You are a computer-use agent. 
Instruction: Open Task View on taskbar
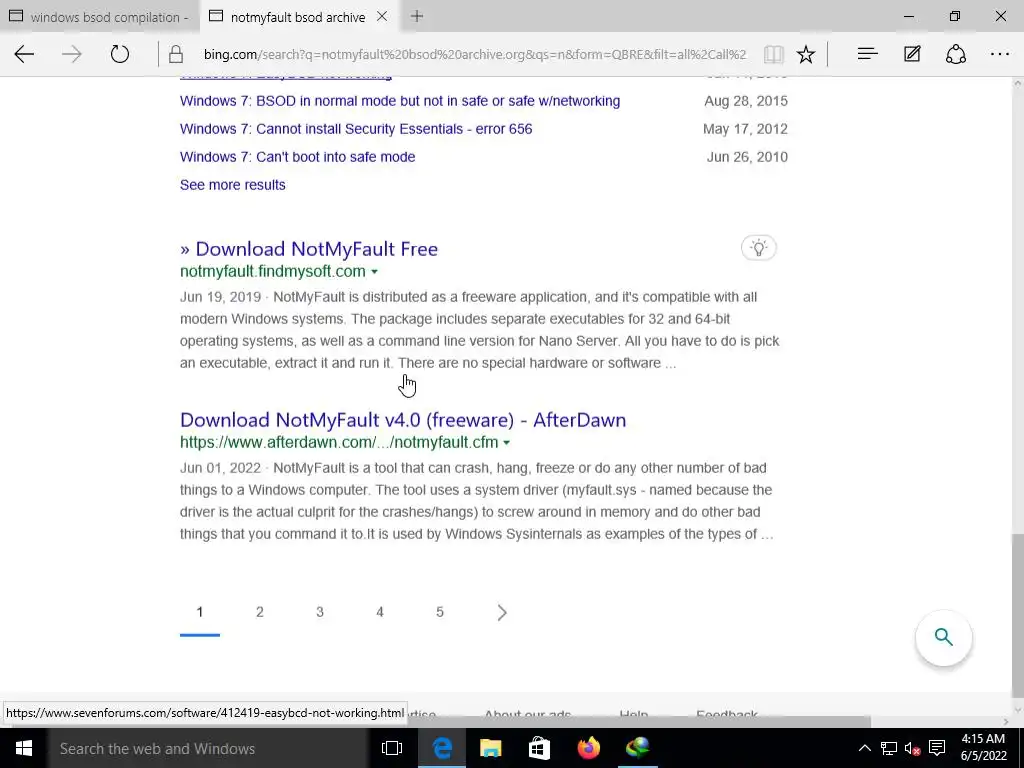[392, 748]
